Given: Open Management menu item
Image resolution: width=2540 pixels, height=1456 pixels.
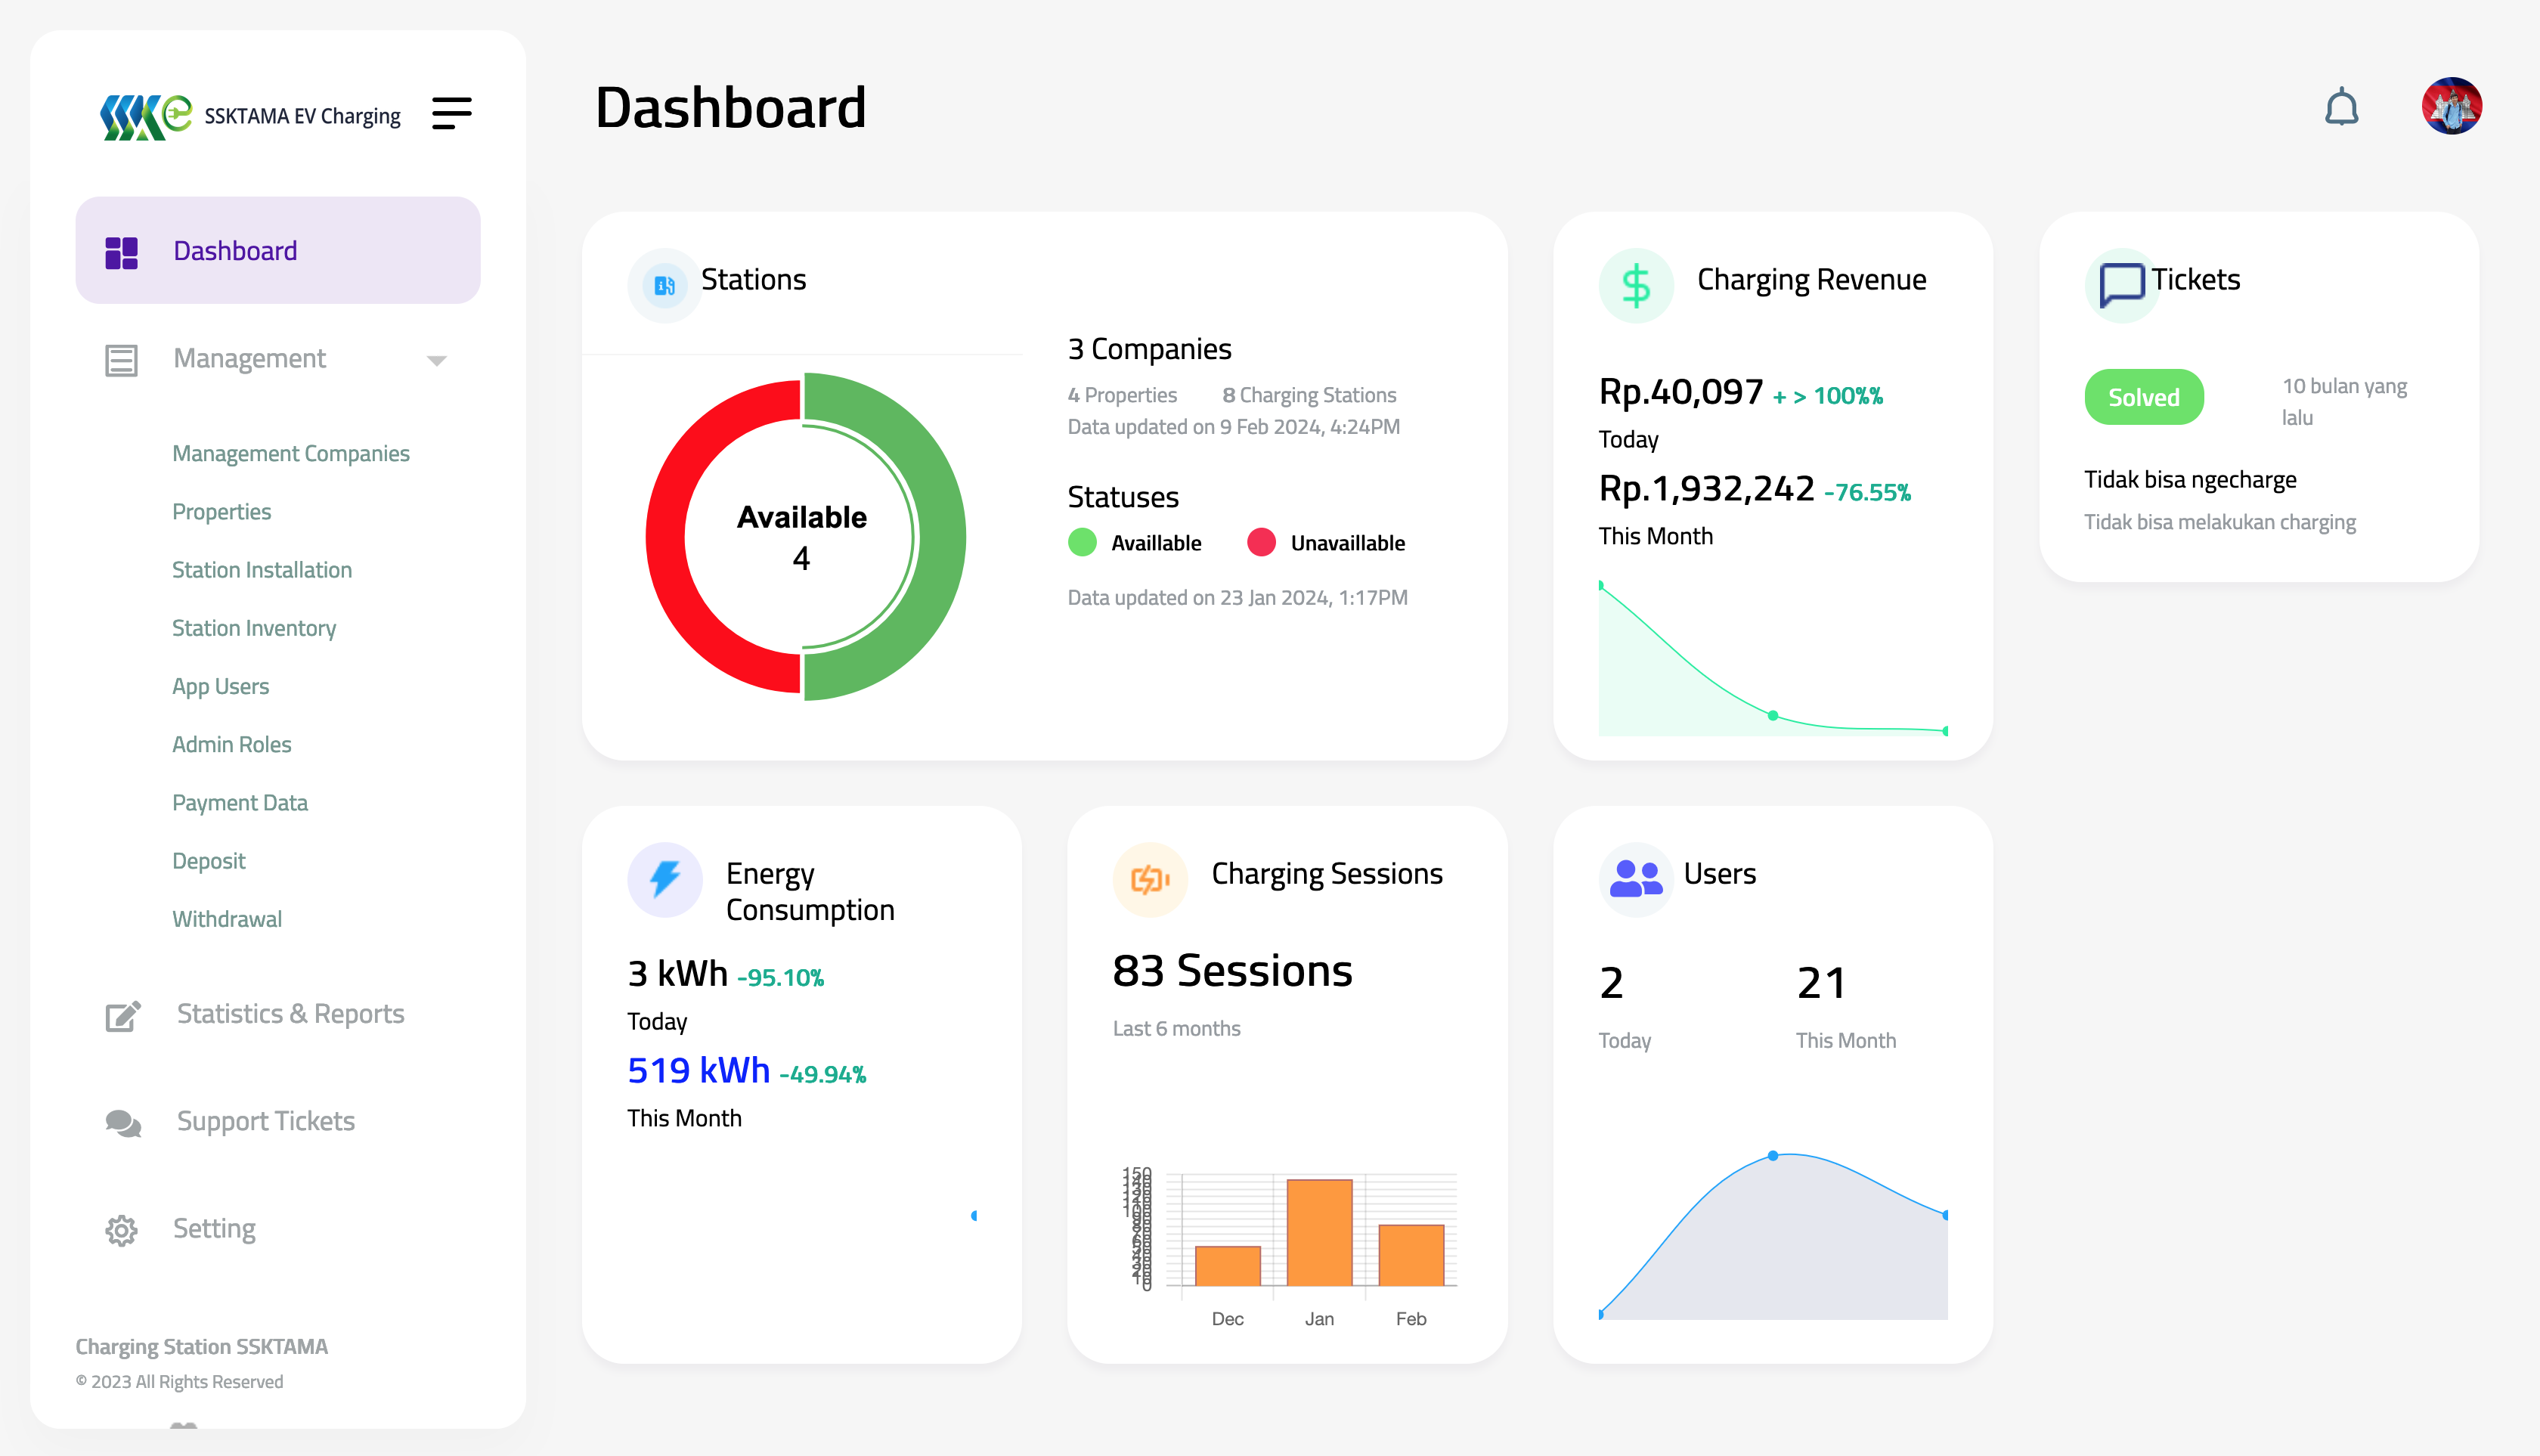Looking at the screenshot, I should click(x=249, y=358).
